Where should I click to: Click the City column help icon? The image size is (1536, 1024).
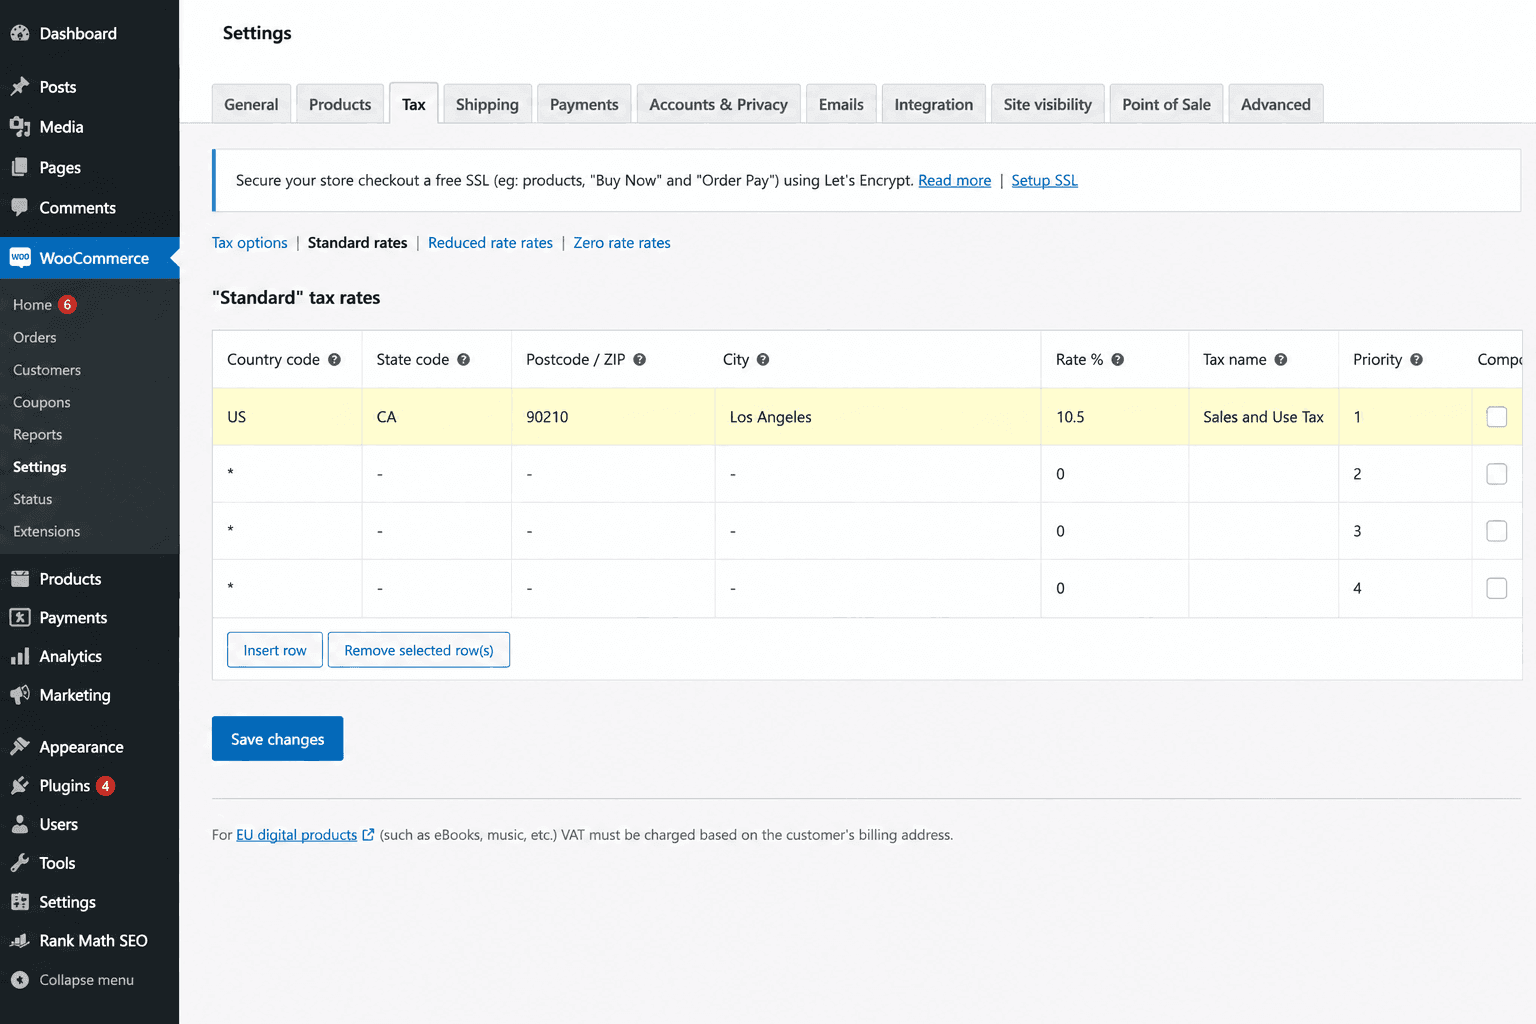coord(763,359)
